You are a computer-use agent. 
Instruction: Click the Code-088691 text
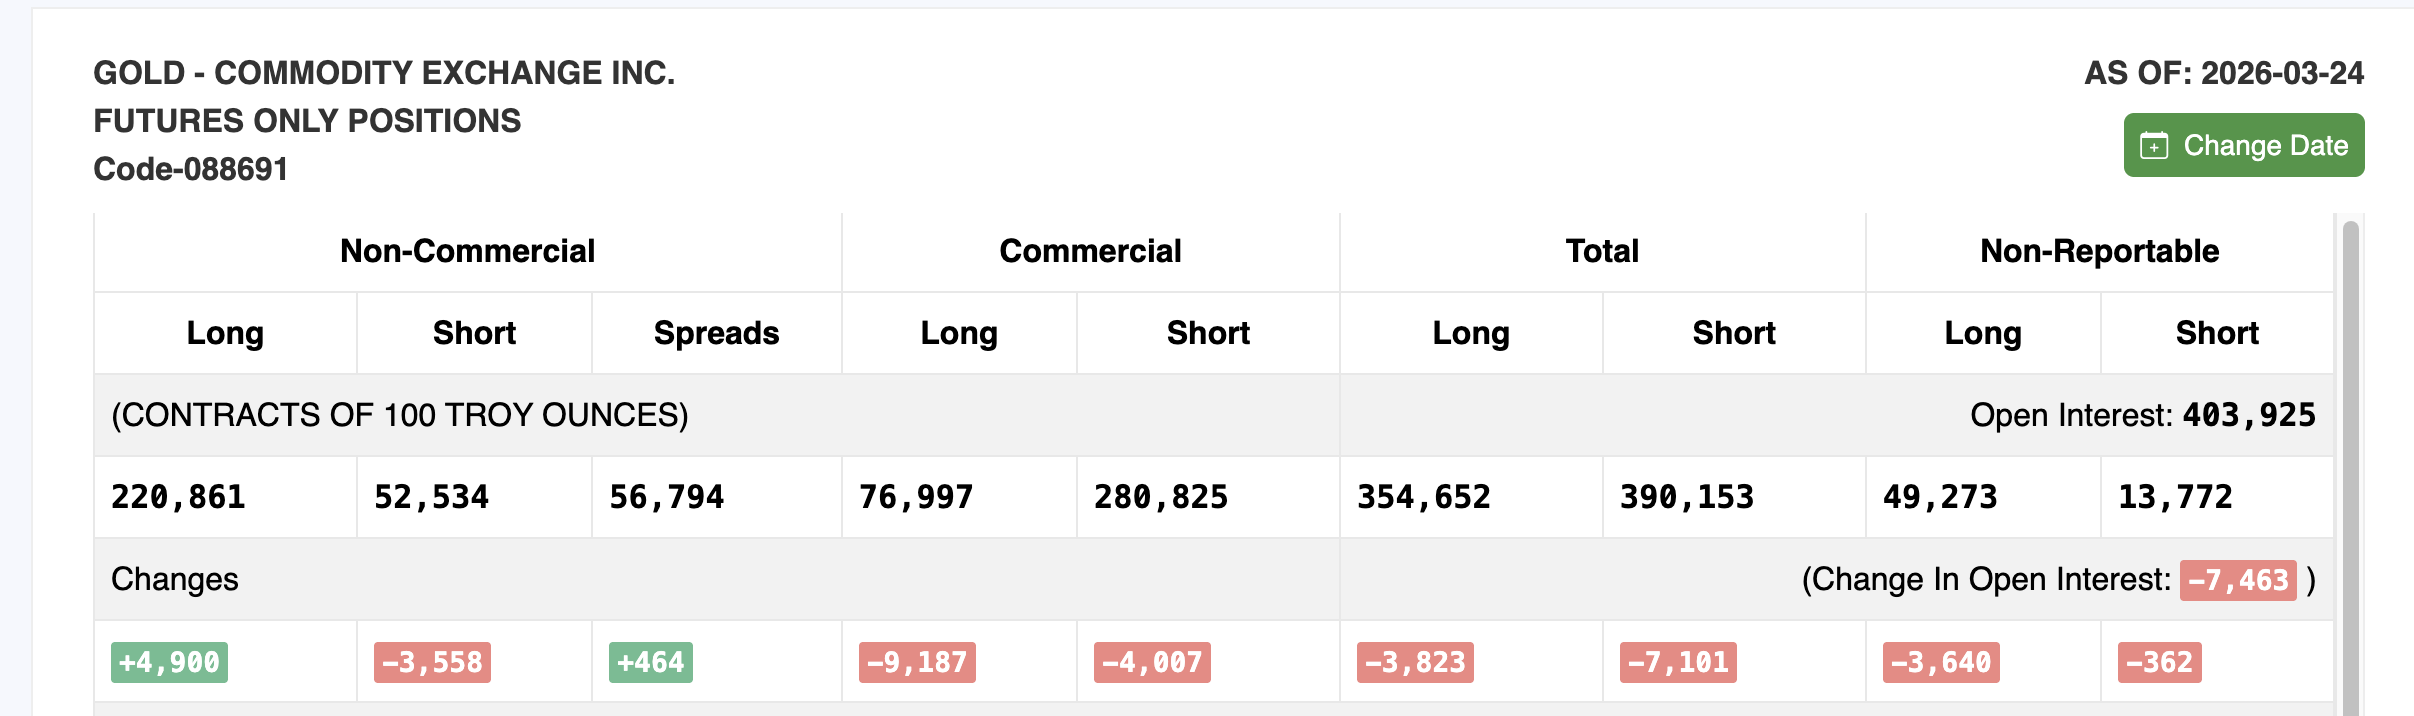[x=190, y=169]
